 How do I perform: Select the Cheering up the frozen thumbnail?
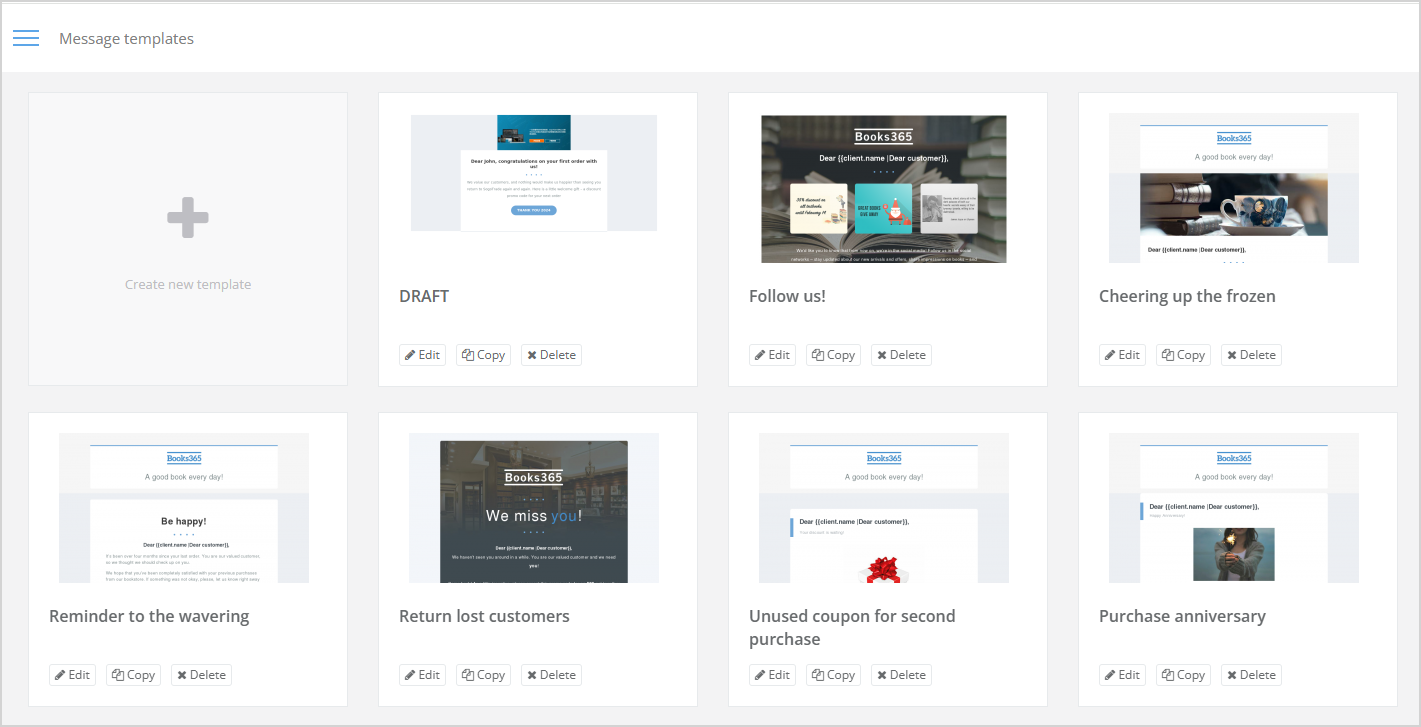(1234, 189)
